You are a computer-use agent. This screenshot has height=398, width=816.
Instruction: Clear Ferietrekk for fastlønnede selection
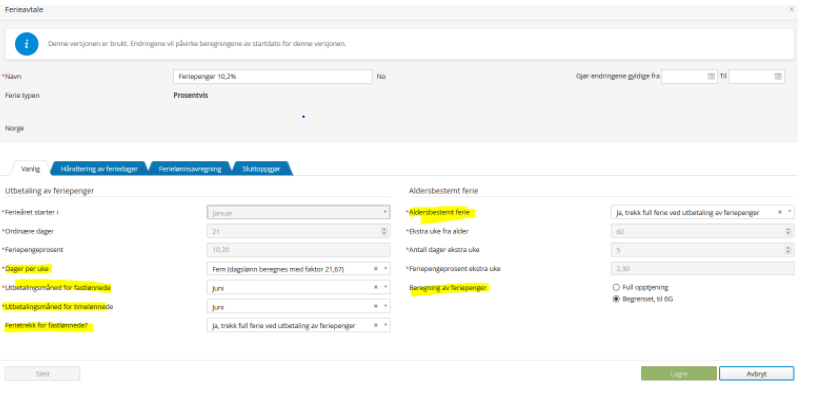(375, 325)
